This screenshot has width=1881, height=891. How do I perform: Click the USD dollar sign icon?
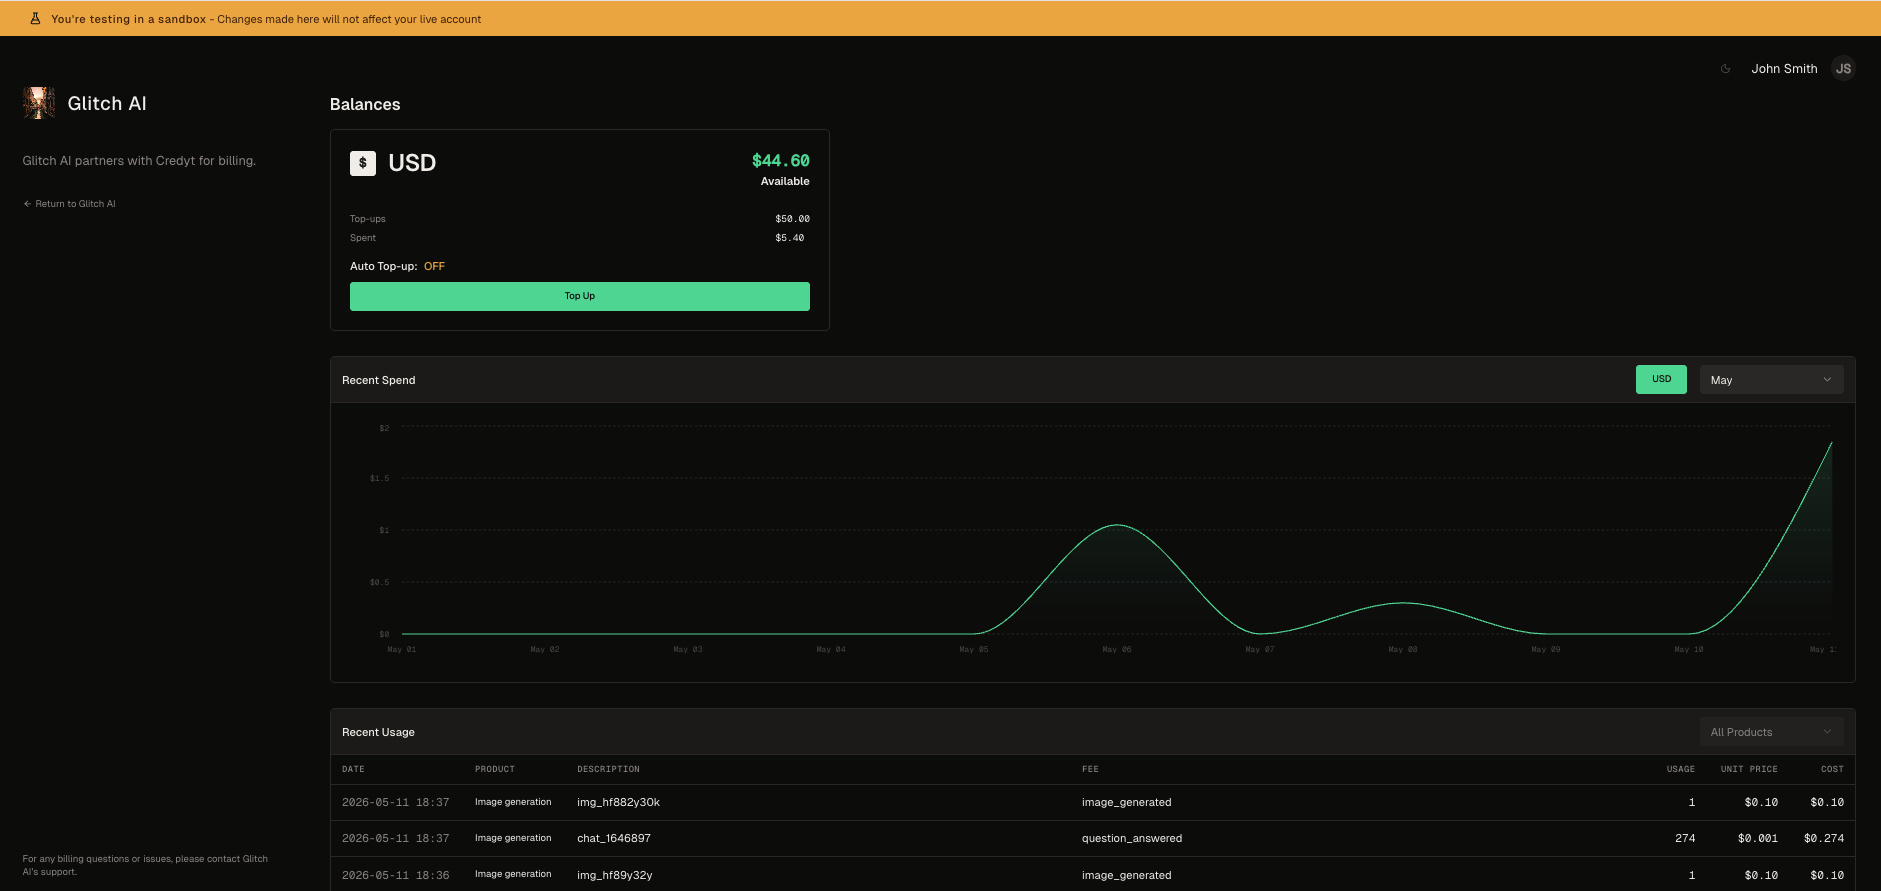tap(363, 163)
